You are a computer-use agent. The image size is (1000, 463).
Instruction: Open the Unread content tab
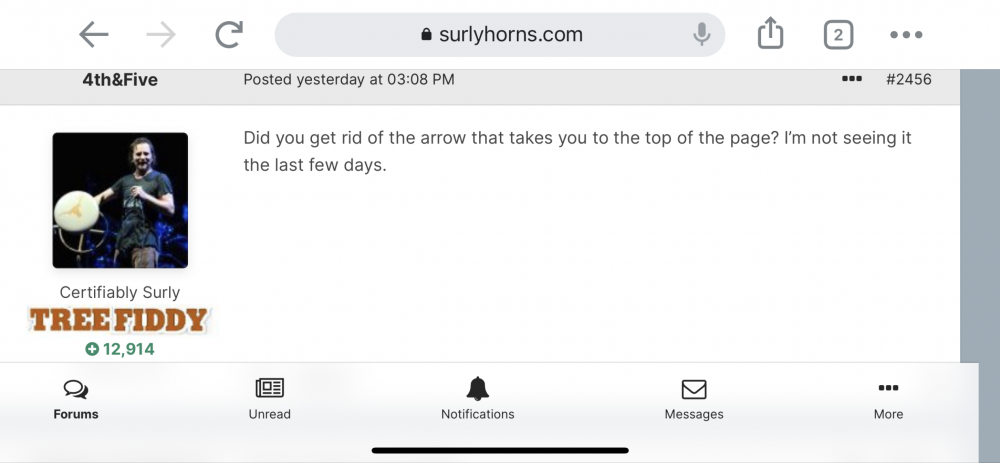pos(270,400)
